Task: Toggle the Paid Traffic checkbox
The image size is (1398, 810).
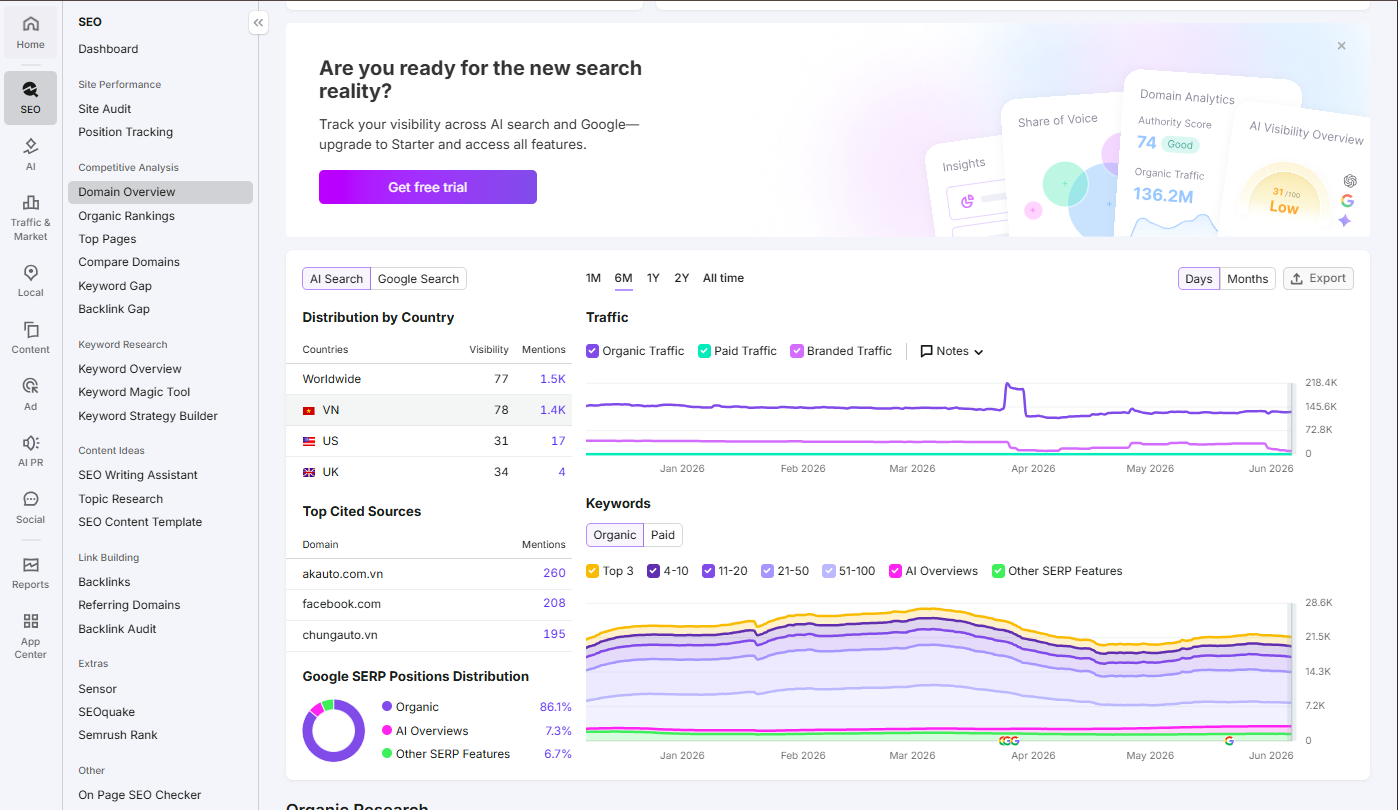Action: click(x=705, y=351)
